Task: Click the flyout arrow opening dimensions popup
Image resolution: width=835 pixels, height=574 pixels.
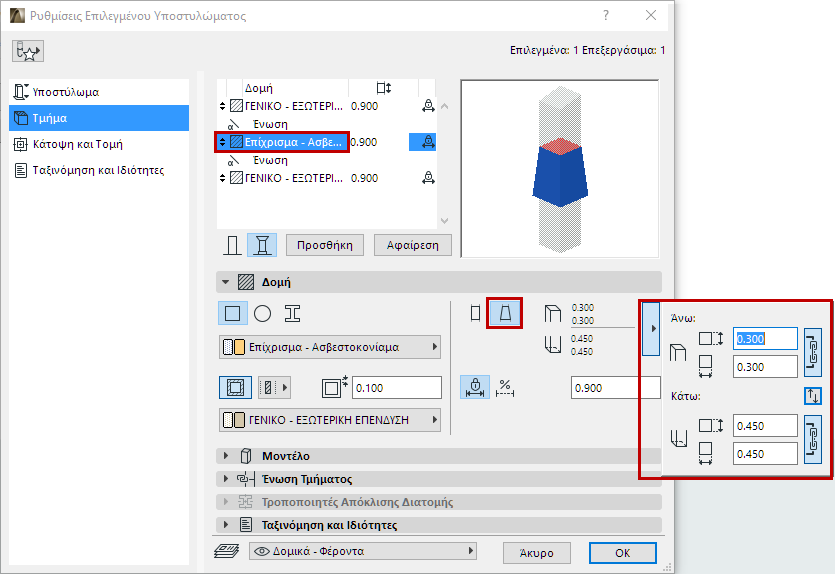Action: click(x=651, y=329)
